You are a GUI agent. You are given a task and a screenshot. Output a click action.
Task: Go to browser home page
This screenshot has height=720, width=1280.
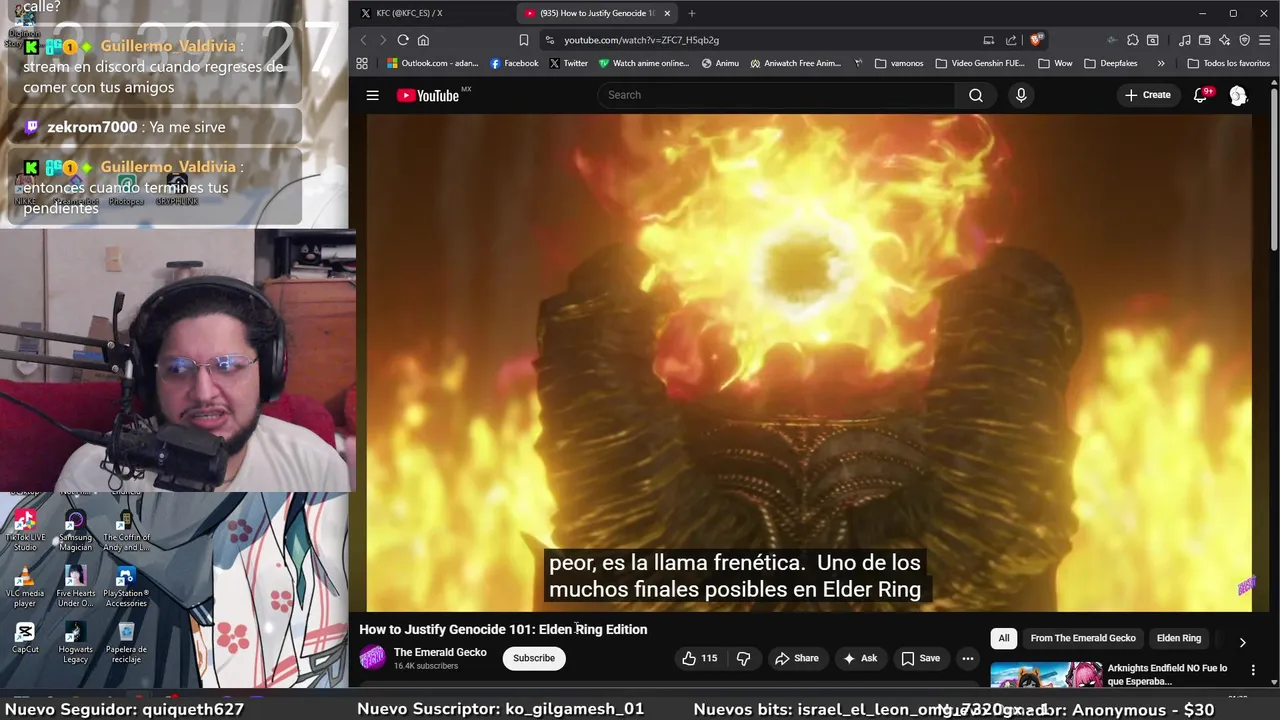click(x=423, y=40)
